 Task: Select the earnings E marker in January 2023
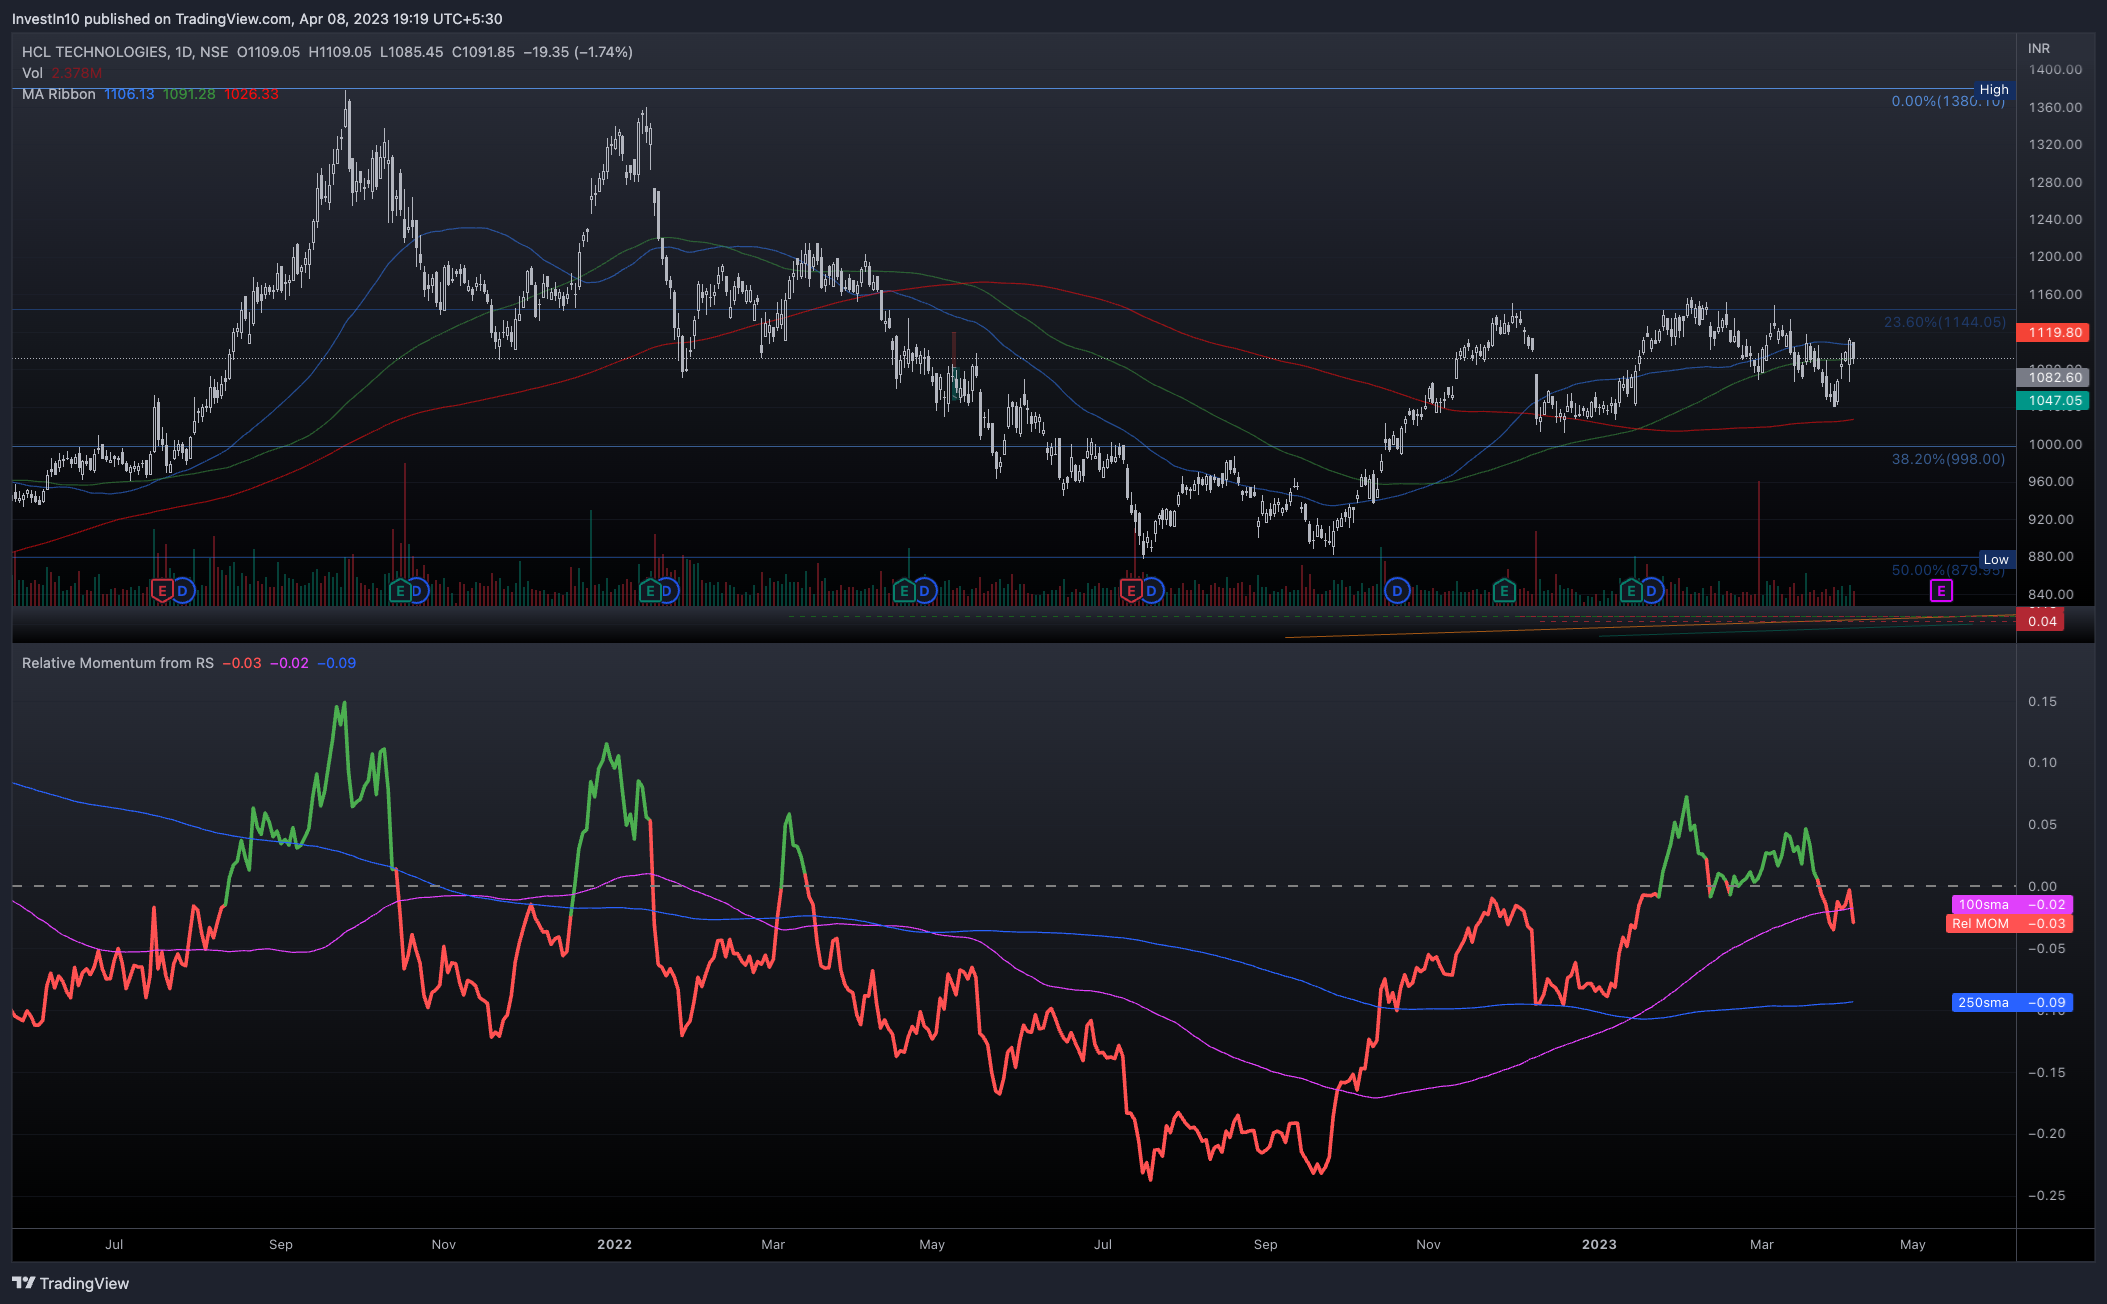click(x=1631, y=591)
